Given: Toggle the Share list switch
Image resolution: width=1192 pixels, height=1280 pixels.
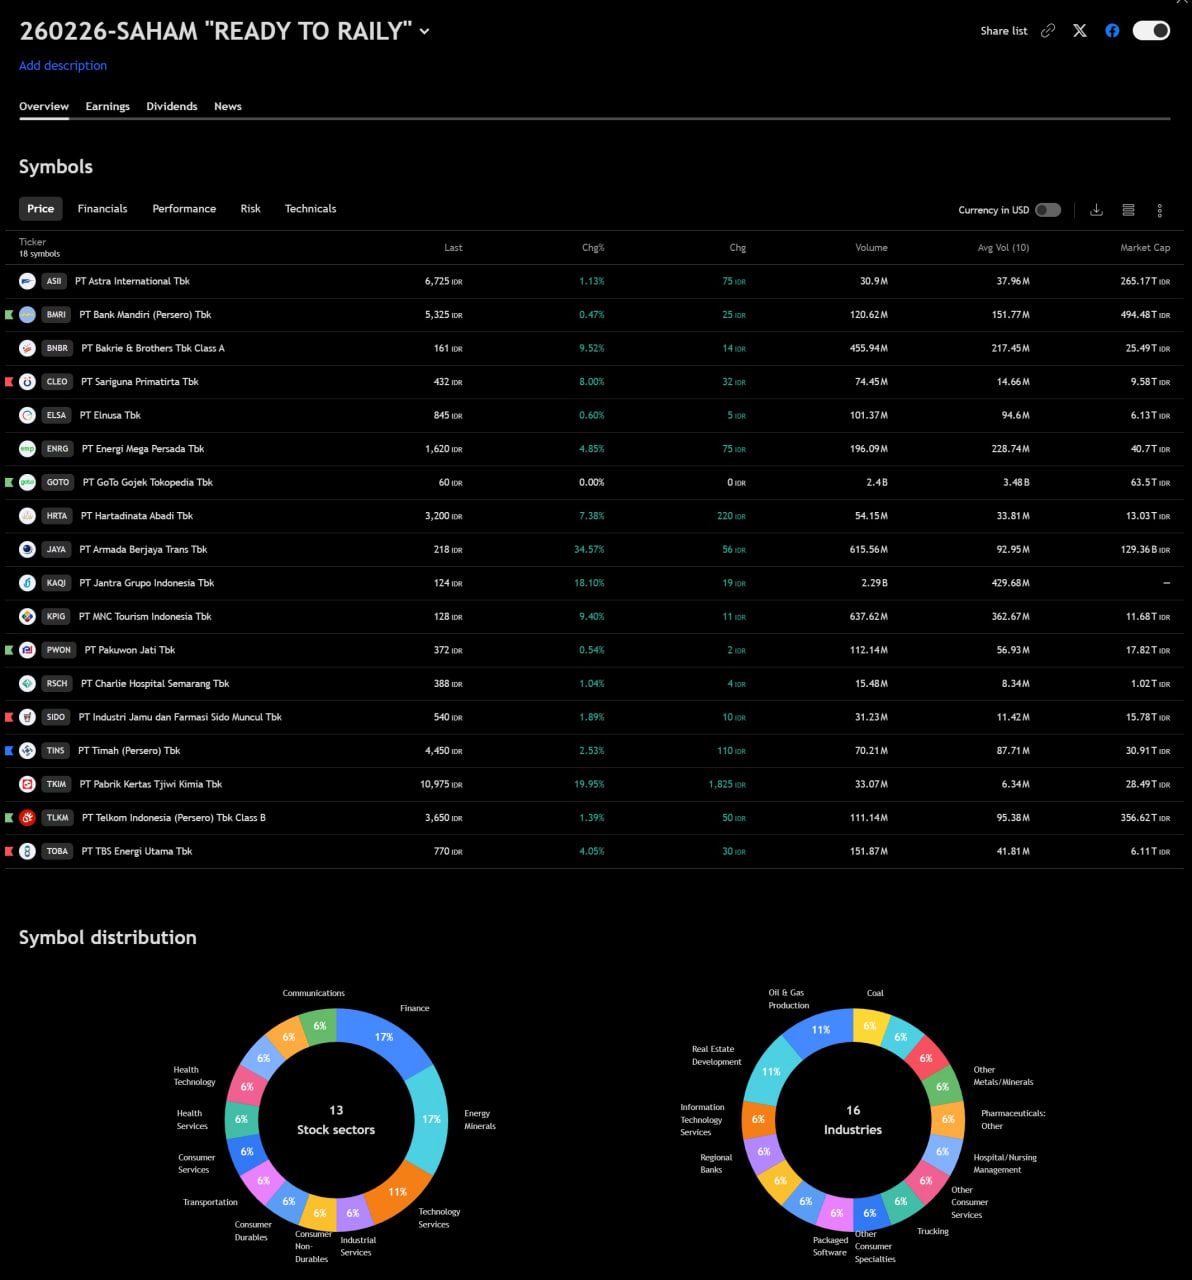Looking at the screenshot, I should pyautogui.click(x=1151, y=31).
